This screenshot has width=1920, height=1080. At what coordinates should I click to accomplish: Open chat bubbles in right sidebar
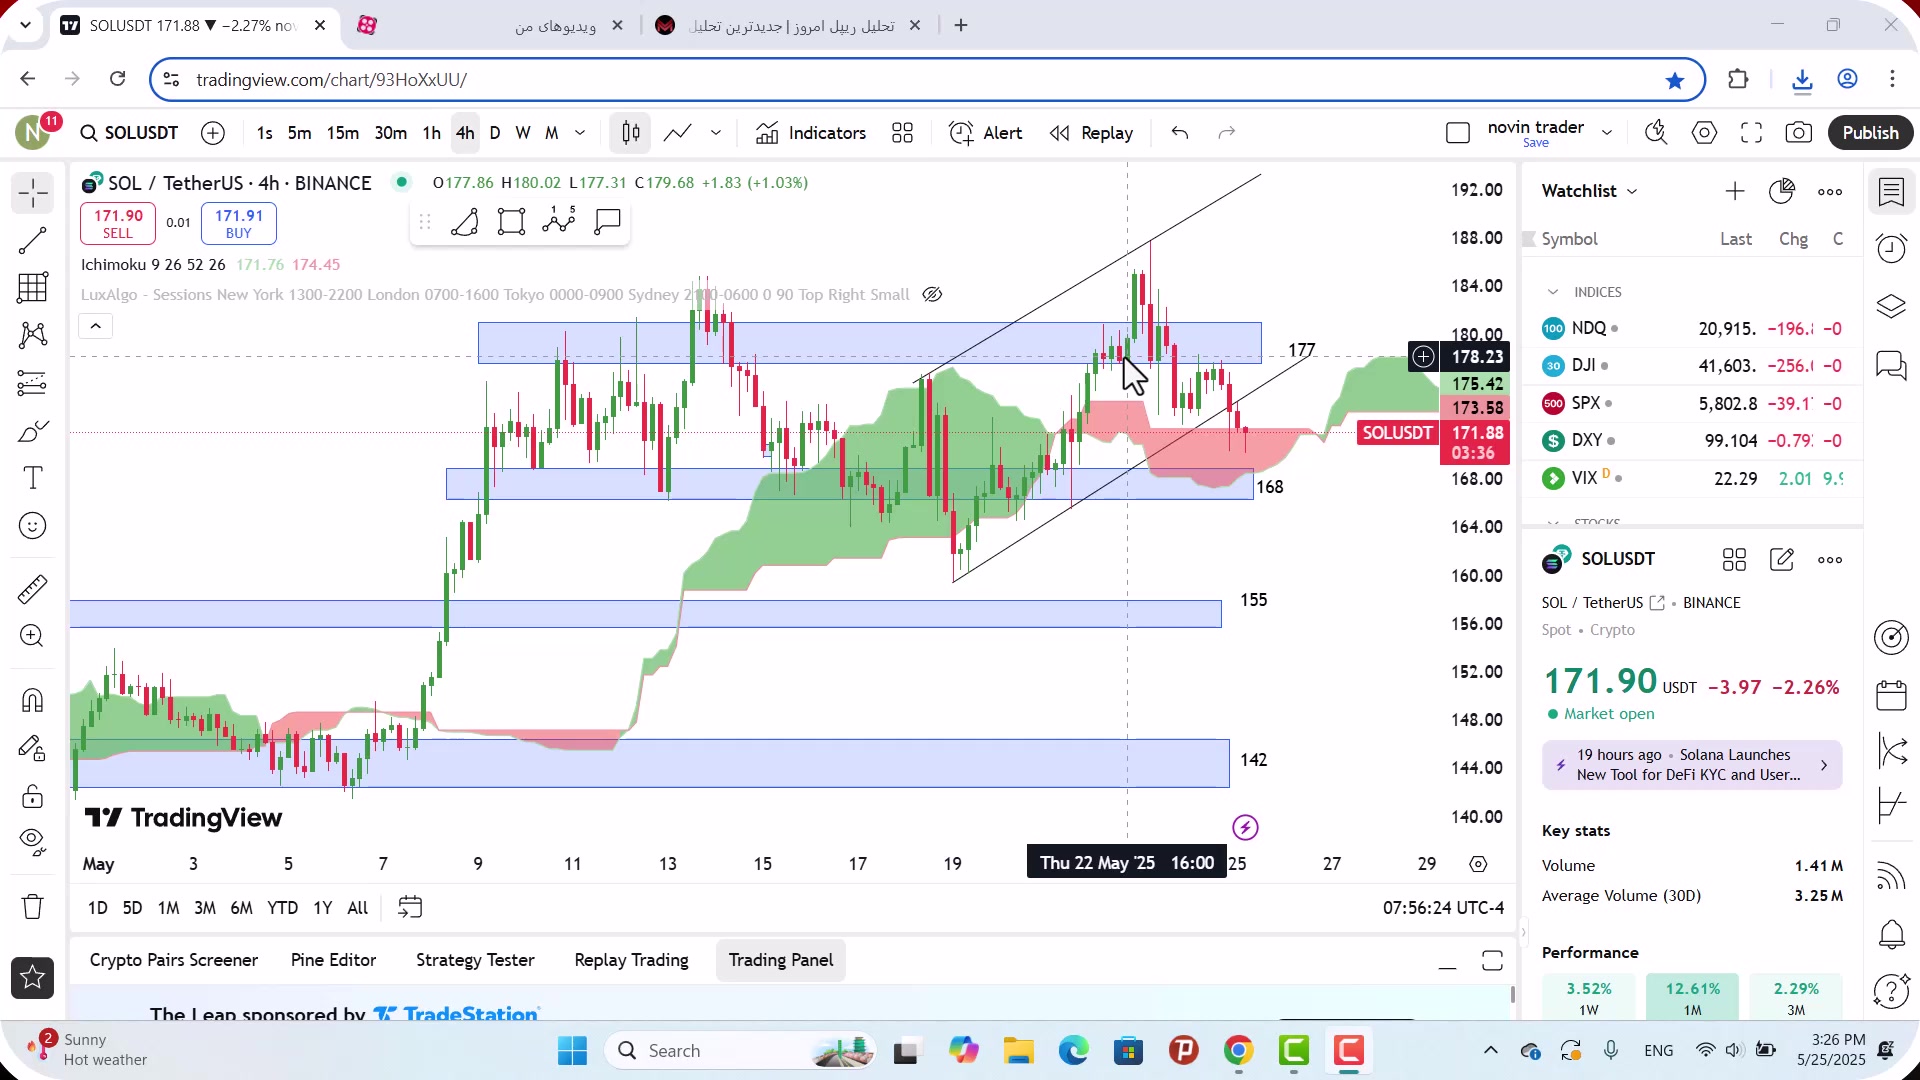pos(1891,365)
